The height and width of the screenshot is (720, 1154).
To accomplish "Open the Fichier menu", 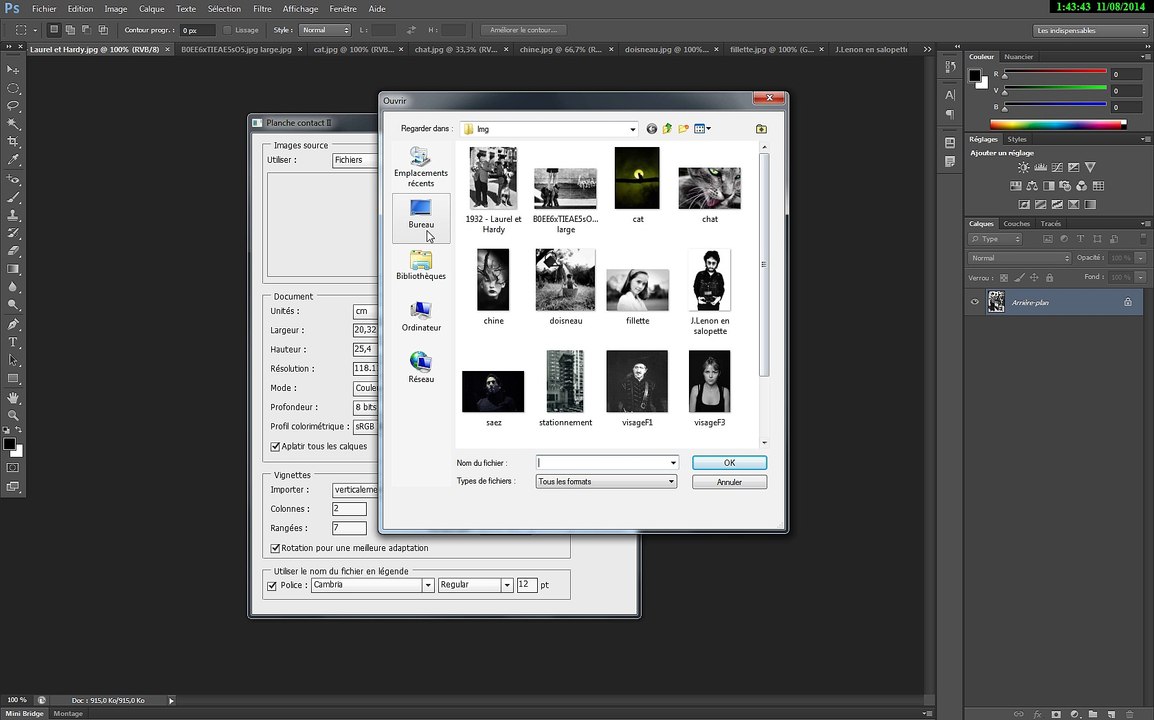I will [44, 9].
